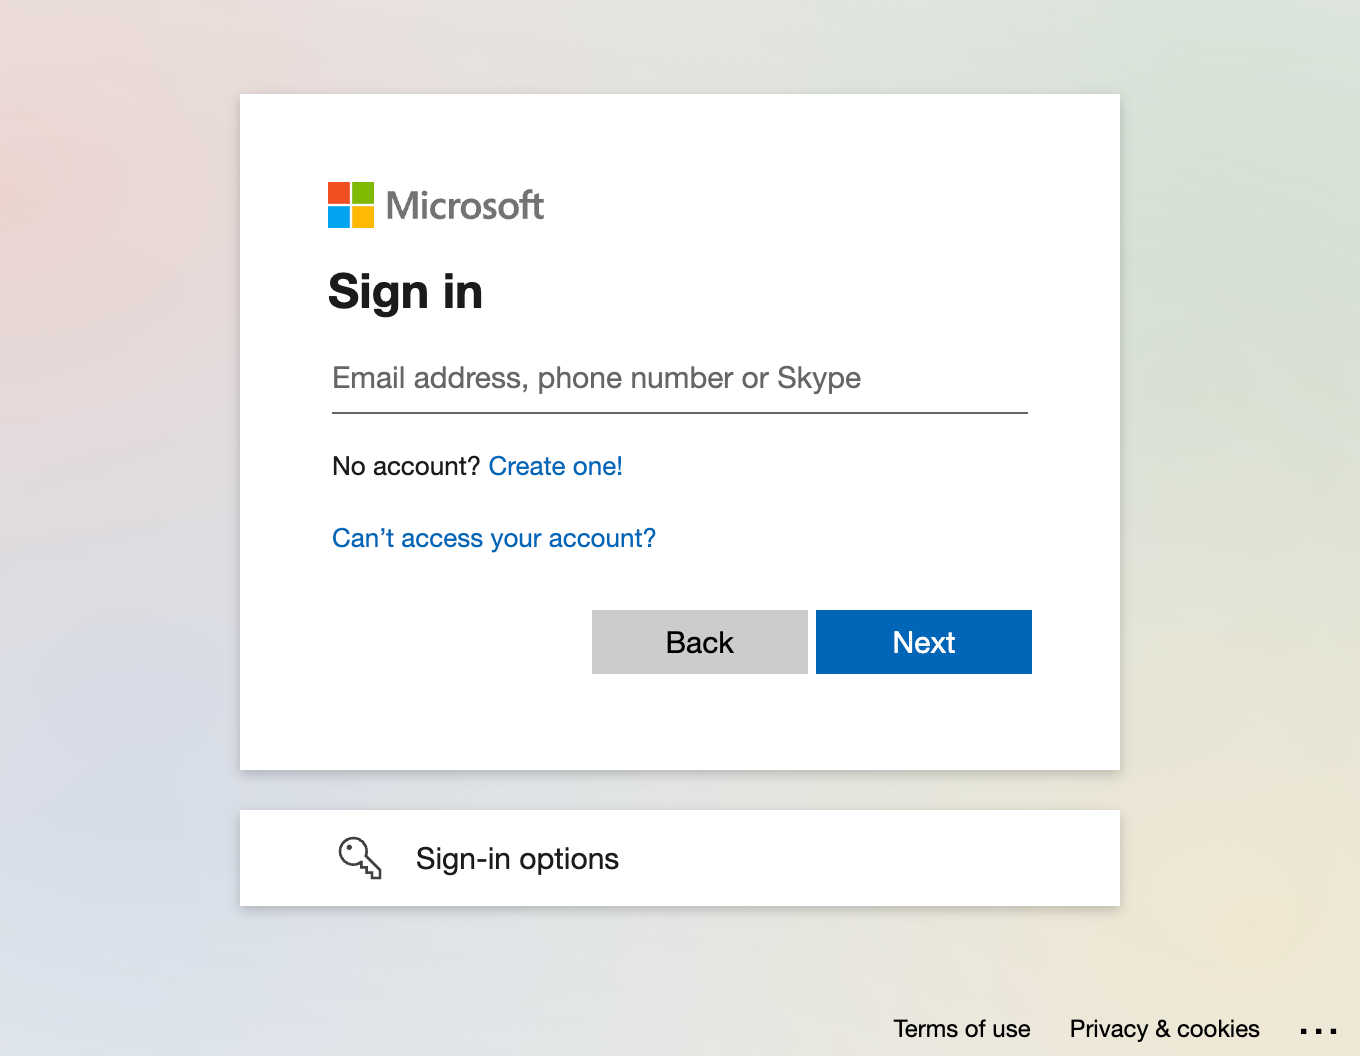Select the 'Sign in' heading text
The image size is (1360, 1056).
pos(405,291)
